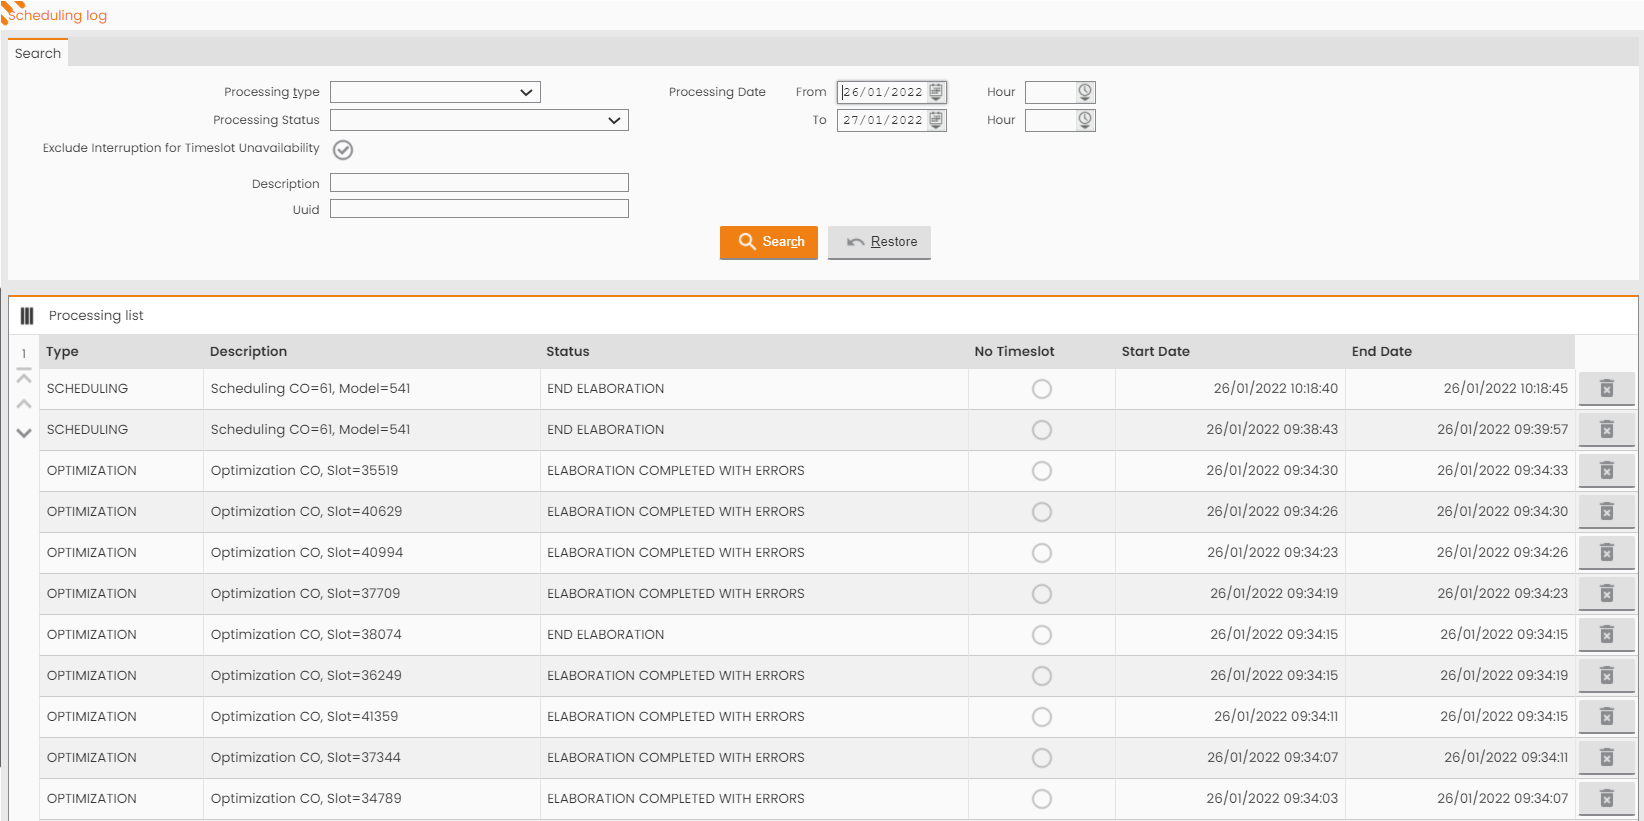The height and width of the screenshot is (821, 1644).
Task: Toggle Exclude Interruption for Timeslot Unavailability
Action: tap(343, 150)
